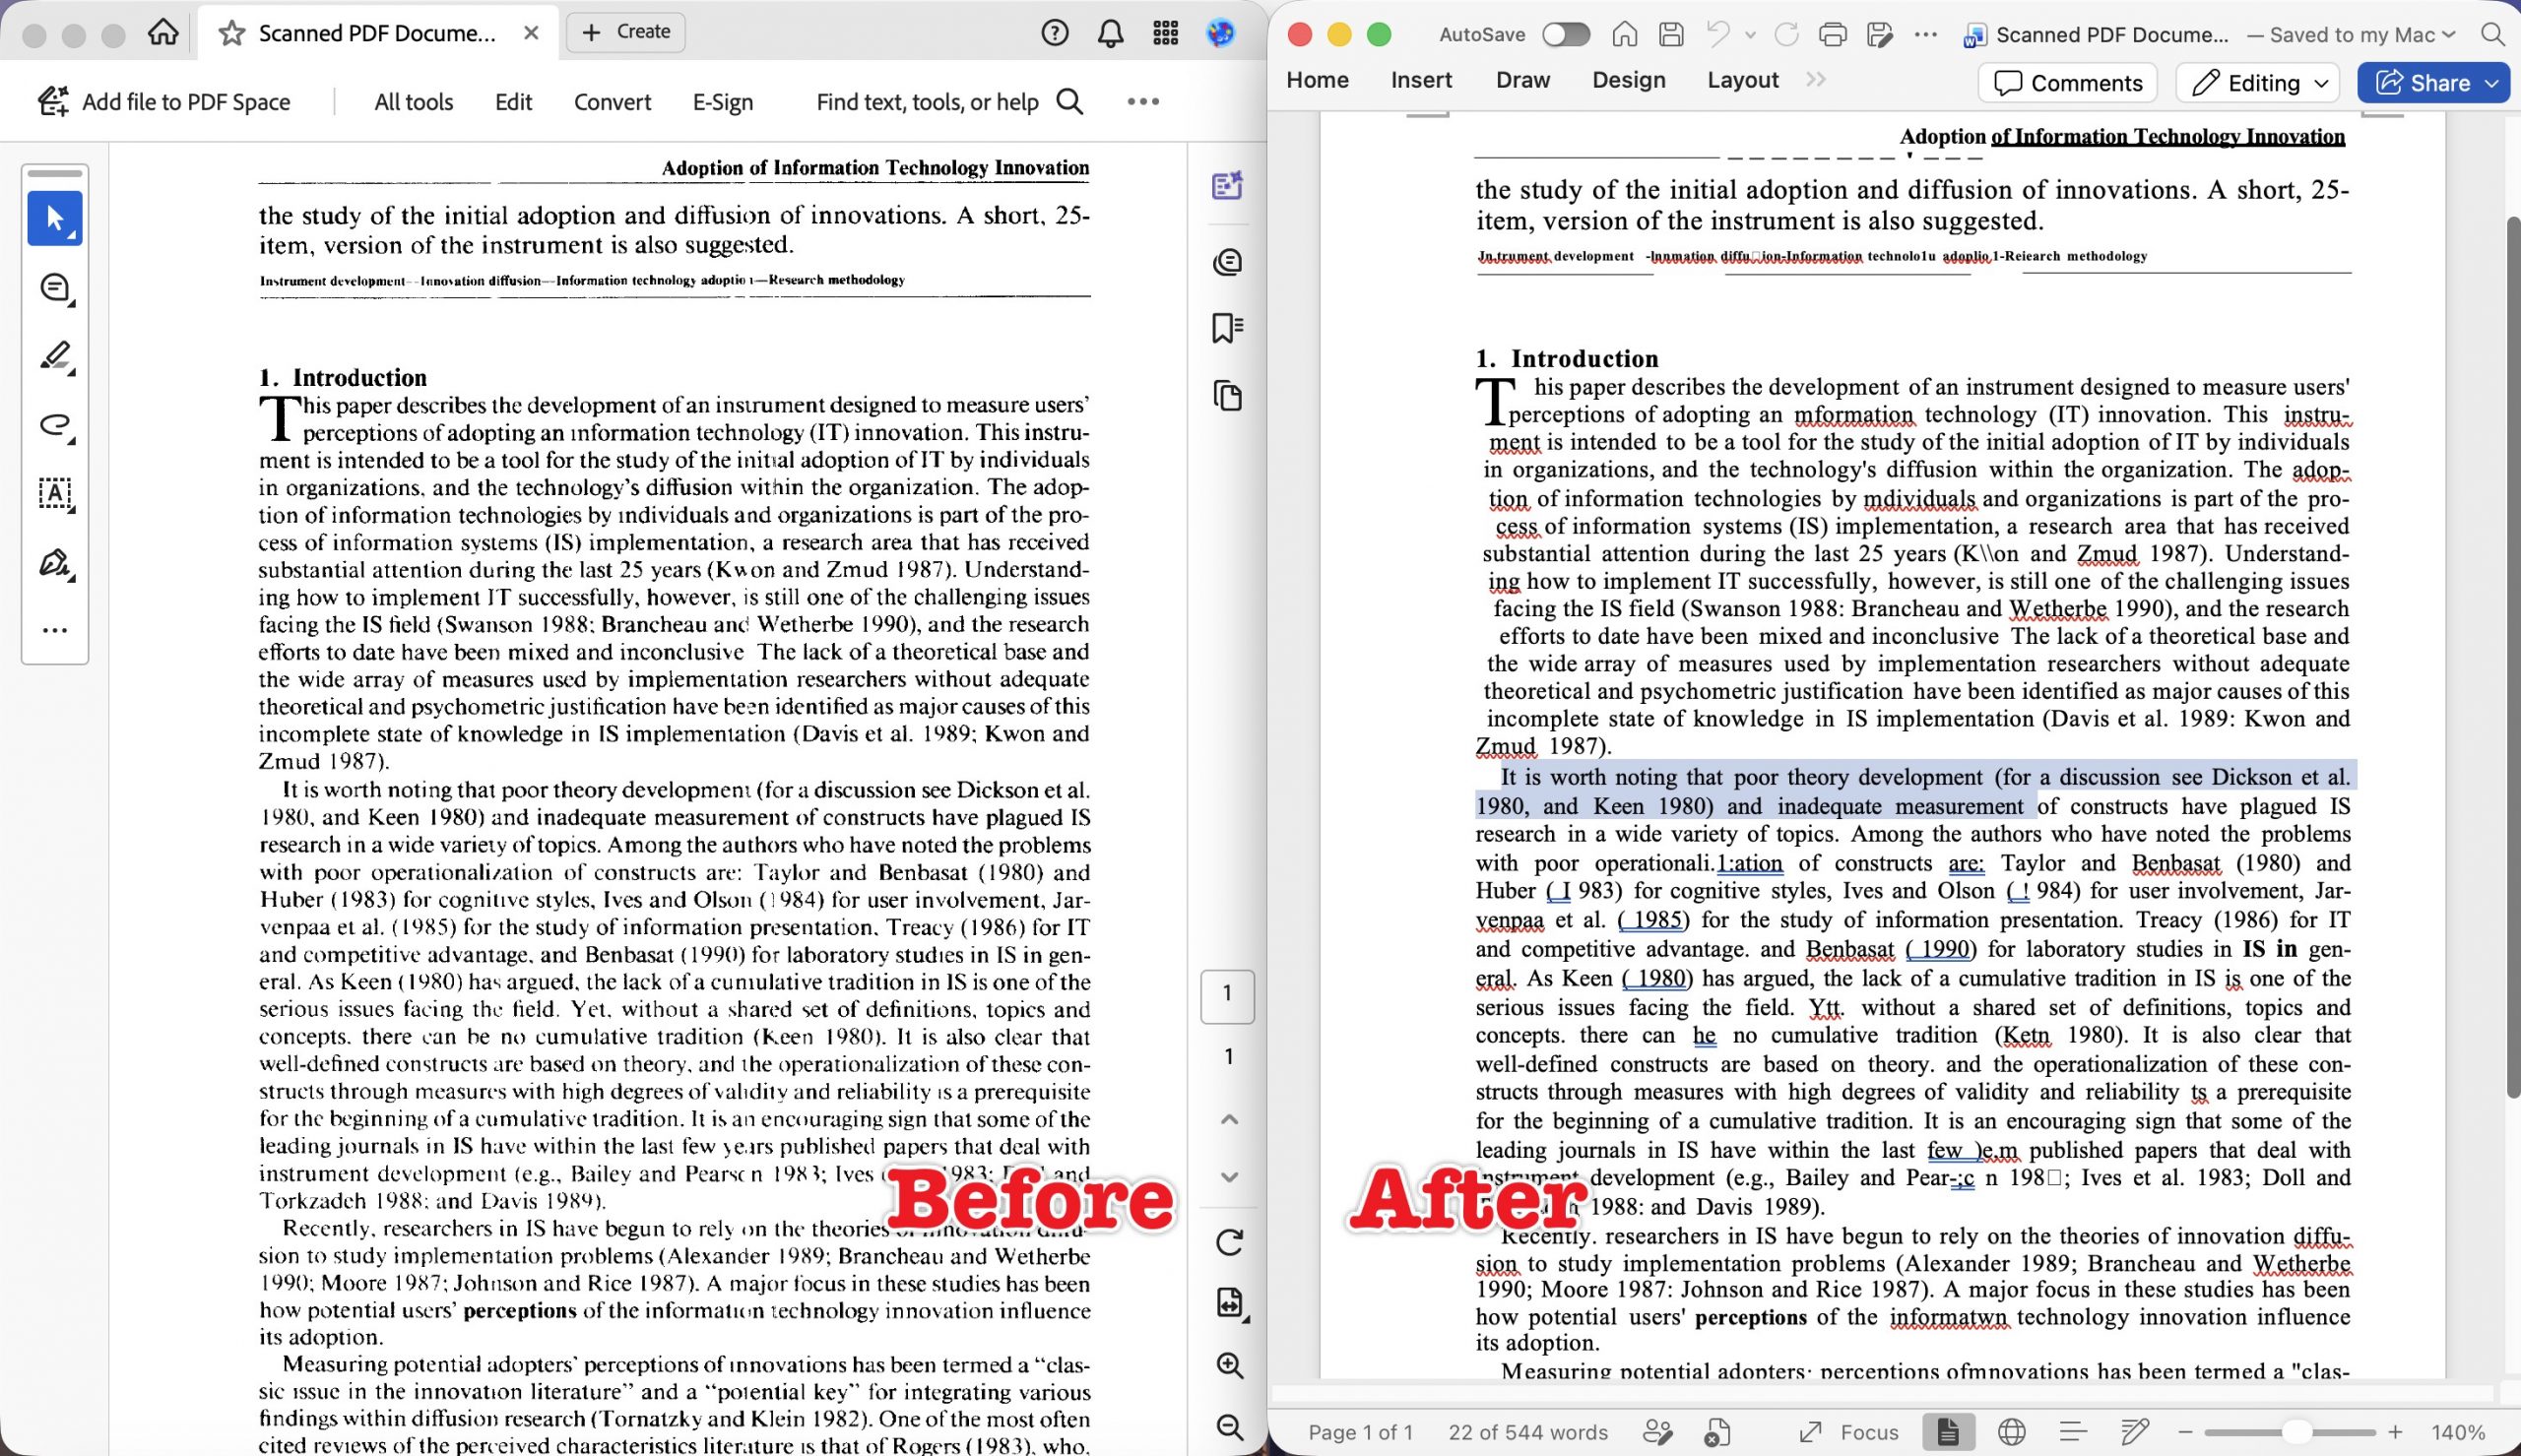Search in the Word document
The image size is (2521, 1456).
coord(2493,34)
